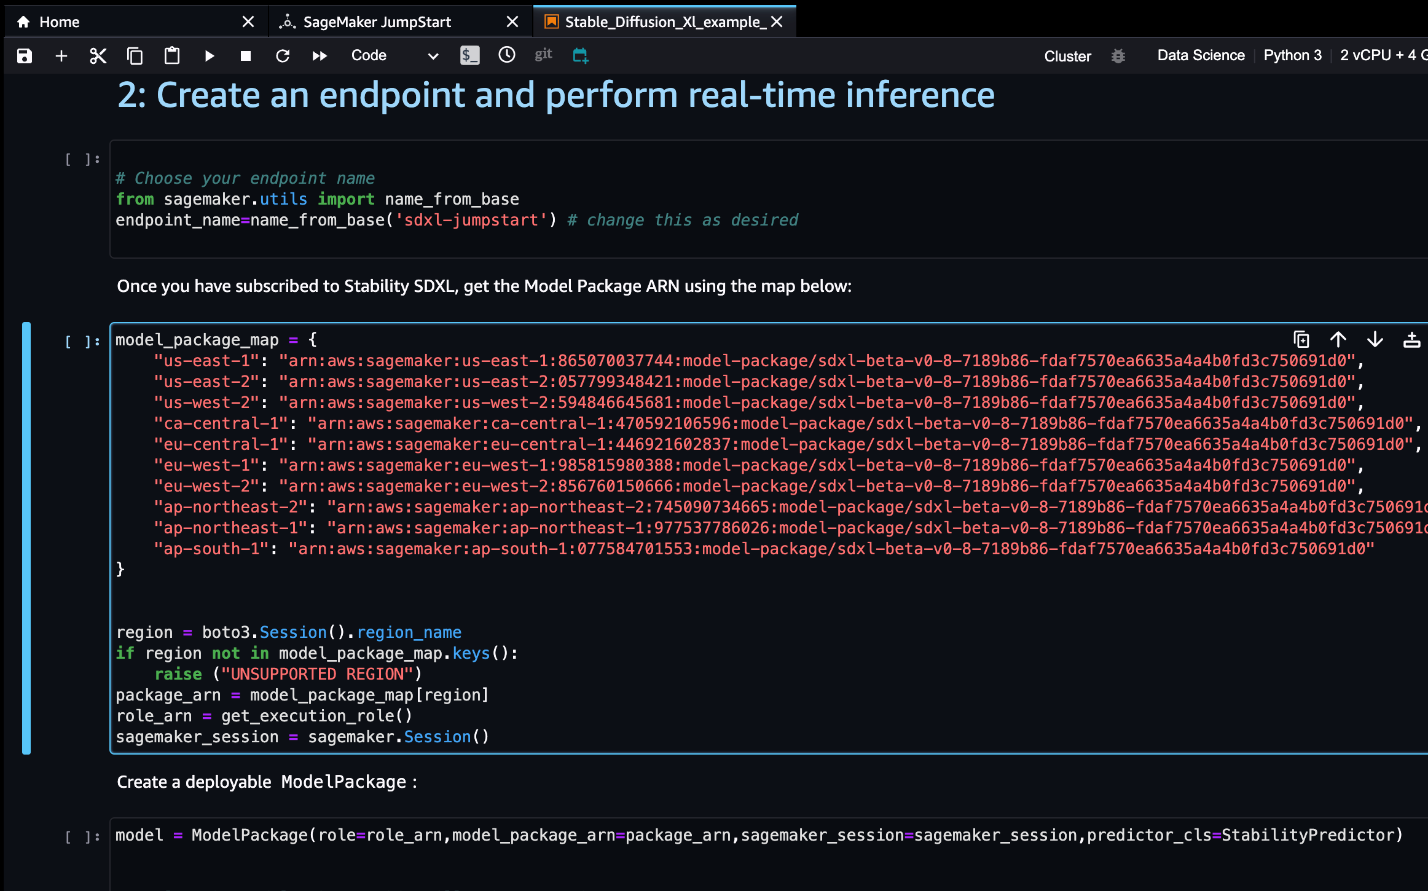The width and height of the screenshot is (1428, 891).
Task: Interrupt the kernel with the stop button
Action: click(246, 56)
